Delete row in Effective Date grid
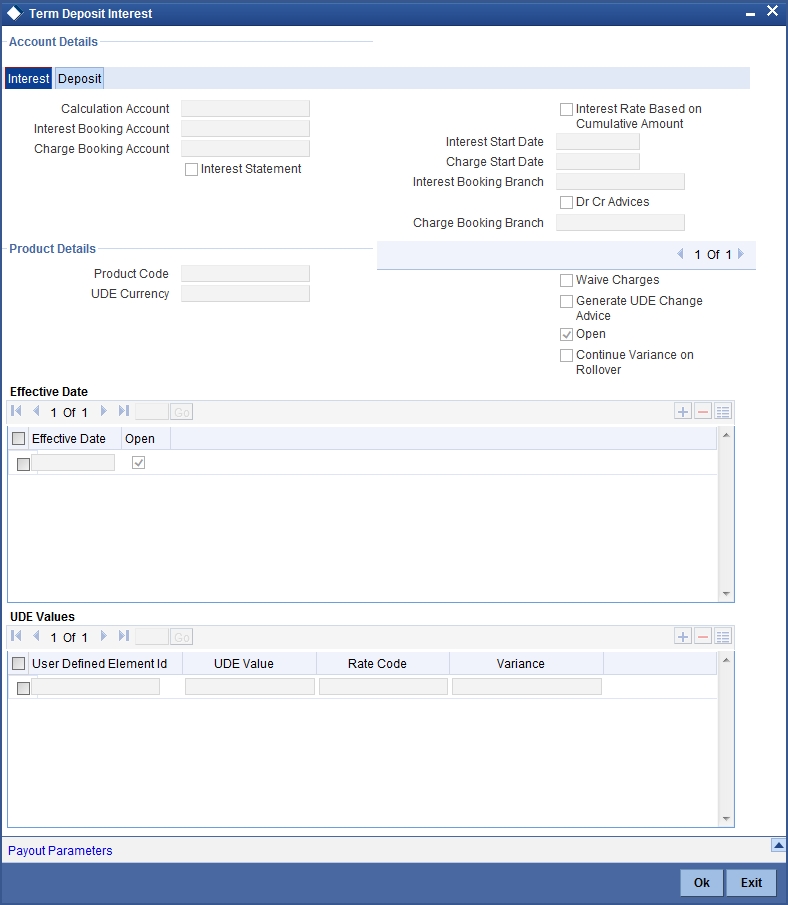 tap(703, 412)
